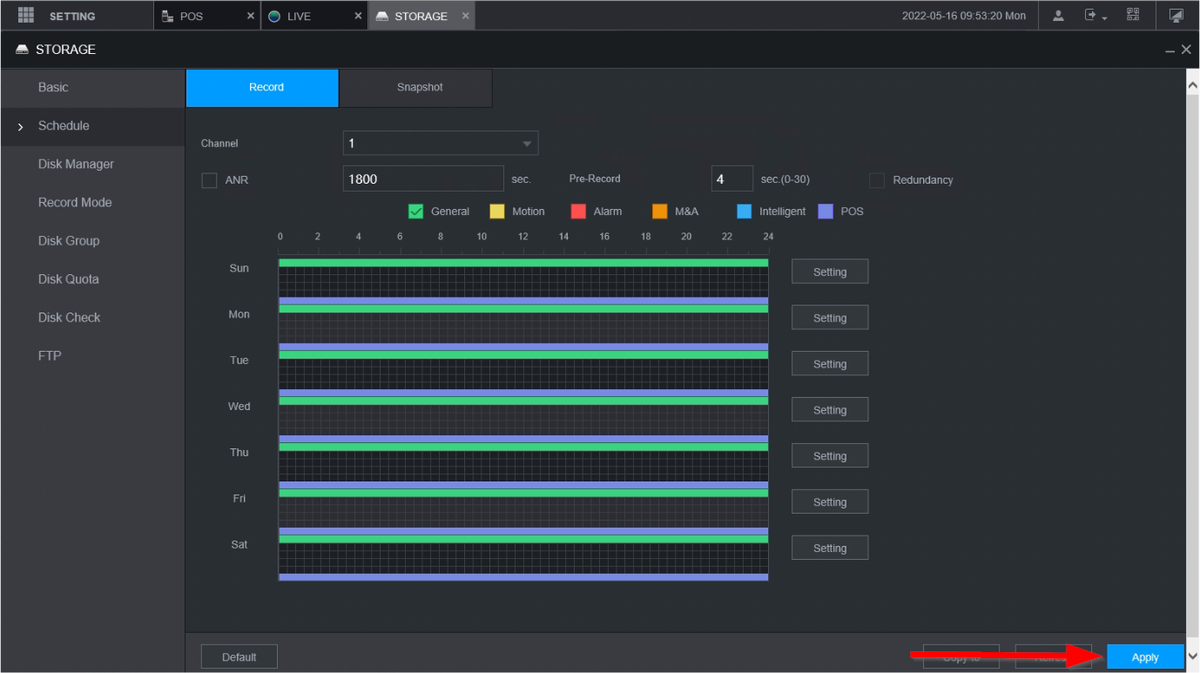1200x673 pixels.
Task: Open the main menu grid icon
Action: pos(26,16)
